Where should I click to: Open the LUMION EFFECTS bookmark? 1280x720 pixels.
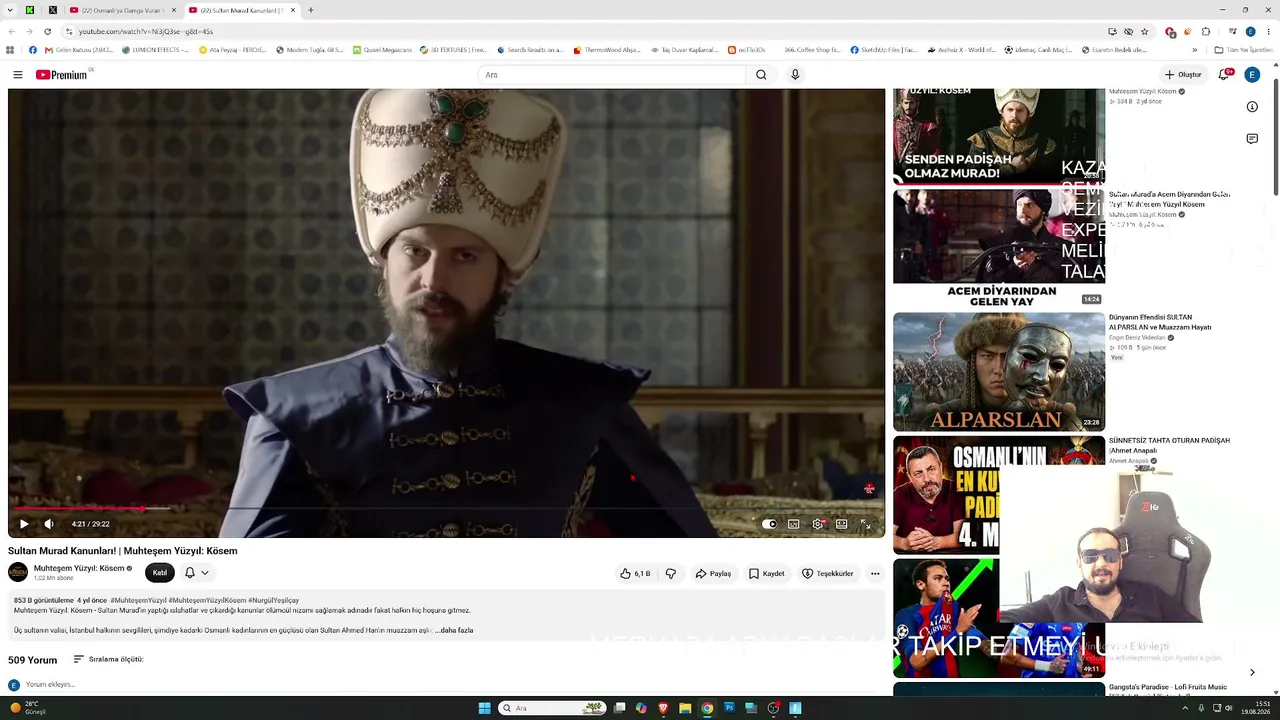click(155, 50)
